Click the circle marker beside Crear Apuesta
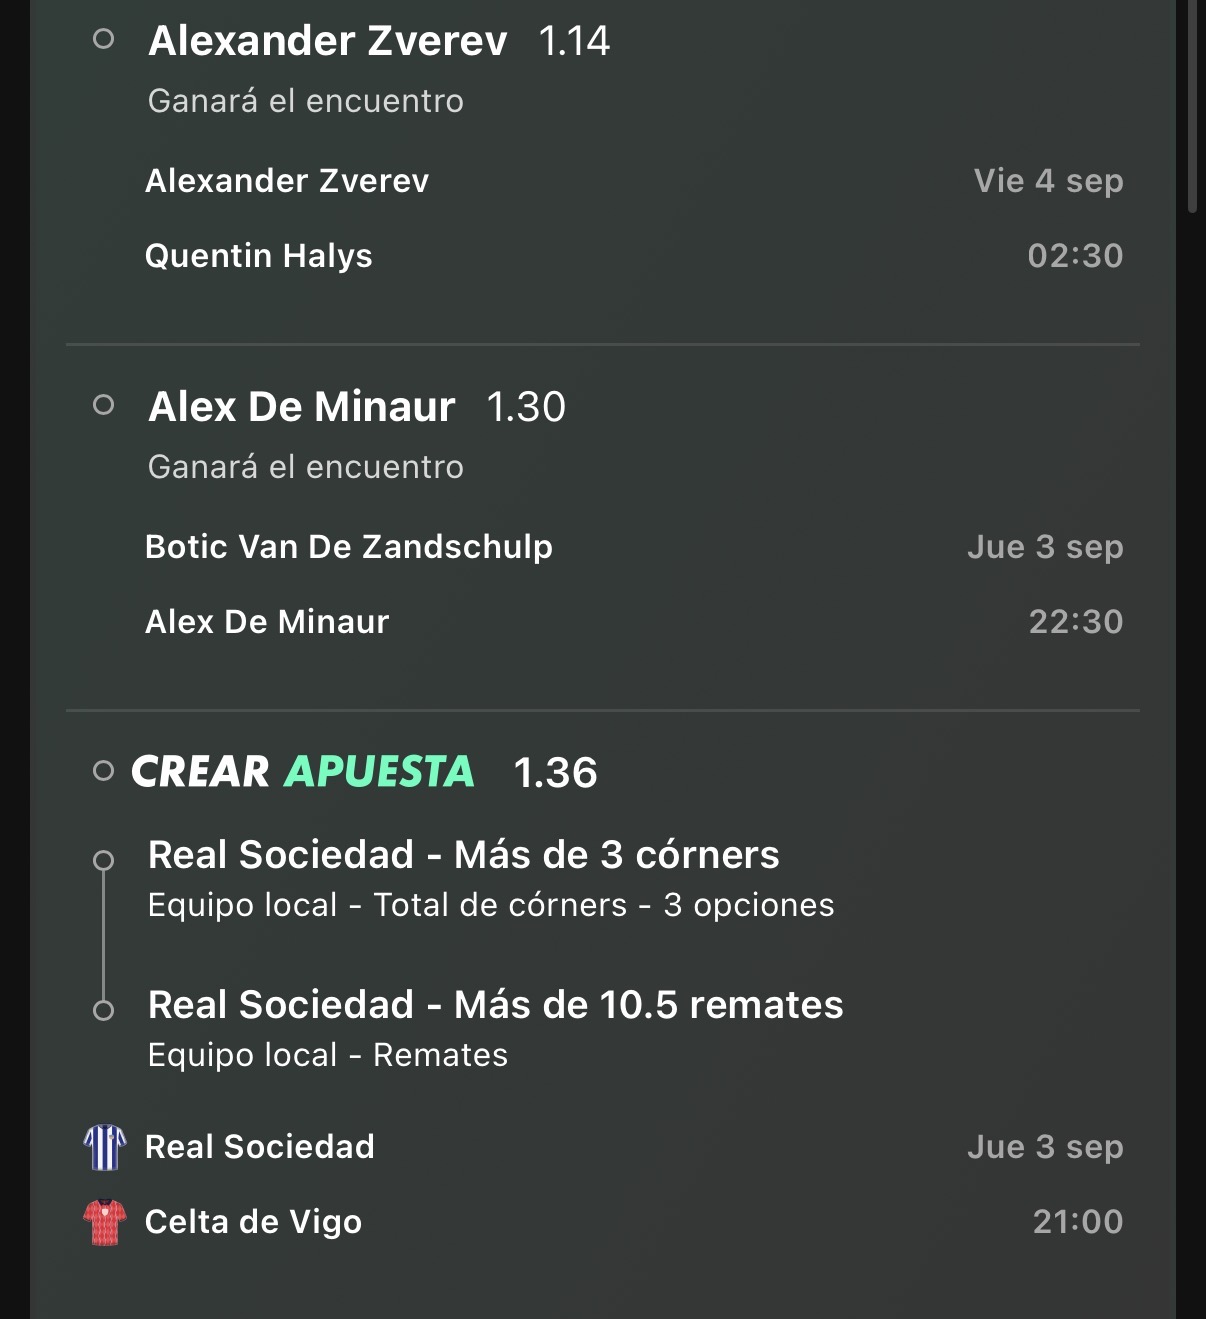This screenshot has width=1206, height=1319. click(x=103, y=771)
